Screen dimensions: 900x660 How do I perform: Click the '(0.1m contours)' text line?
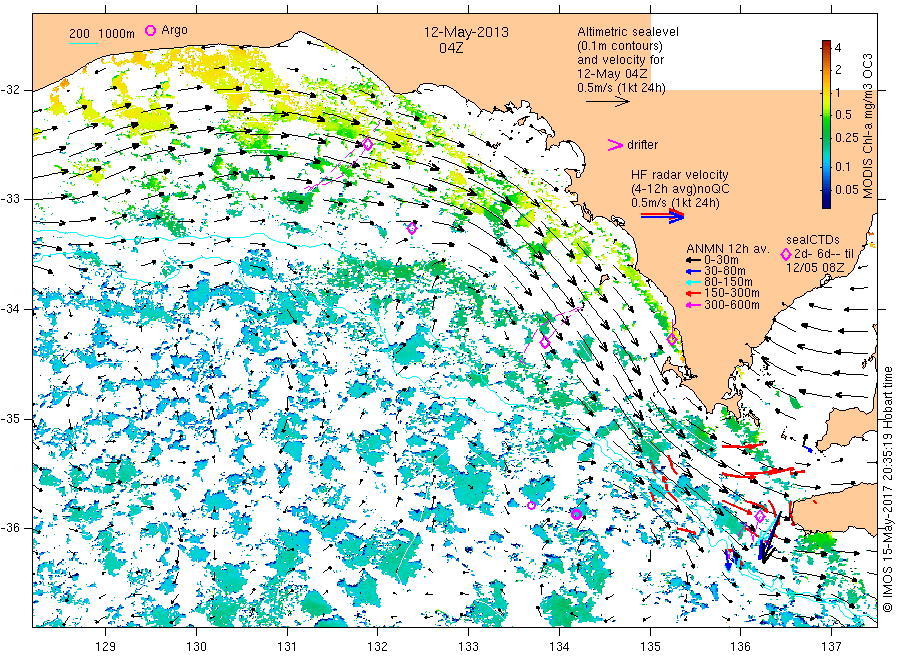point(620,46)
